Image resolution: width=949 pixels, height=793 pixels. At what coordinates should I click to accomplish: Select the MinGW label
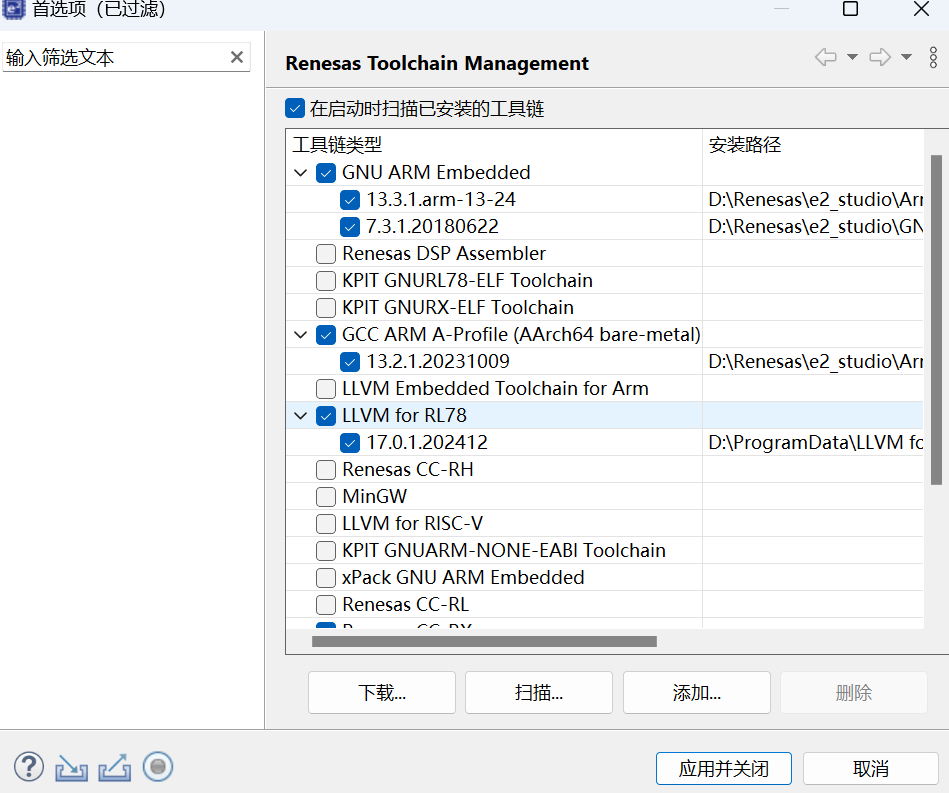375,497
